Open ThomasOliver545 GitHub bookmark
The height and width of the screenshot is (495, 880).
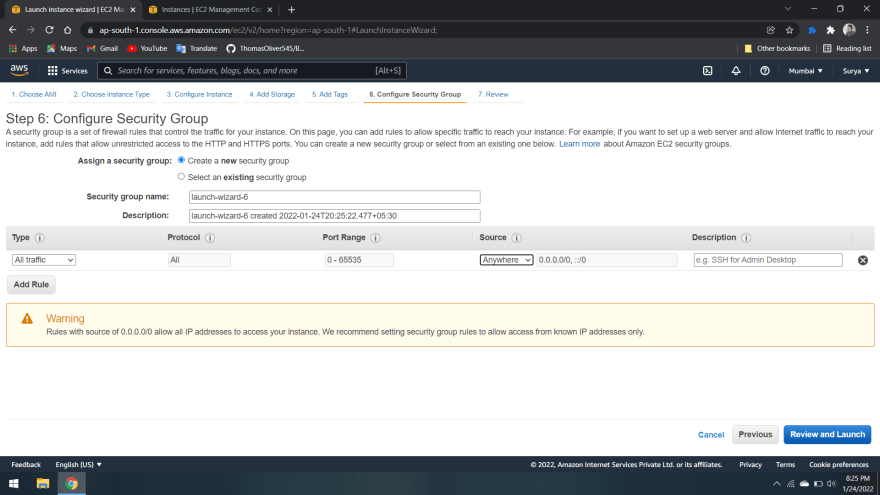[265, 48]
